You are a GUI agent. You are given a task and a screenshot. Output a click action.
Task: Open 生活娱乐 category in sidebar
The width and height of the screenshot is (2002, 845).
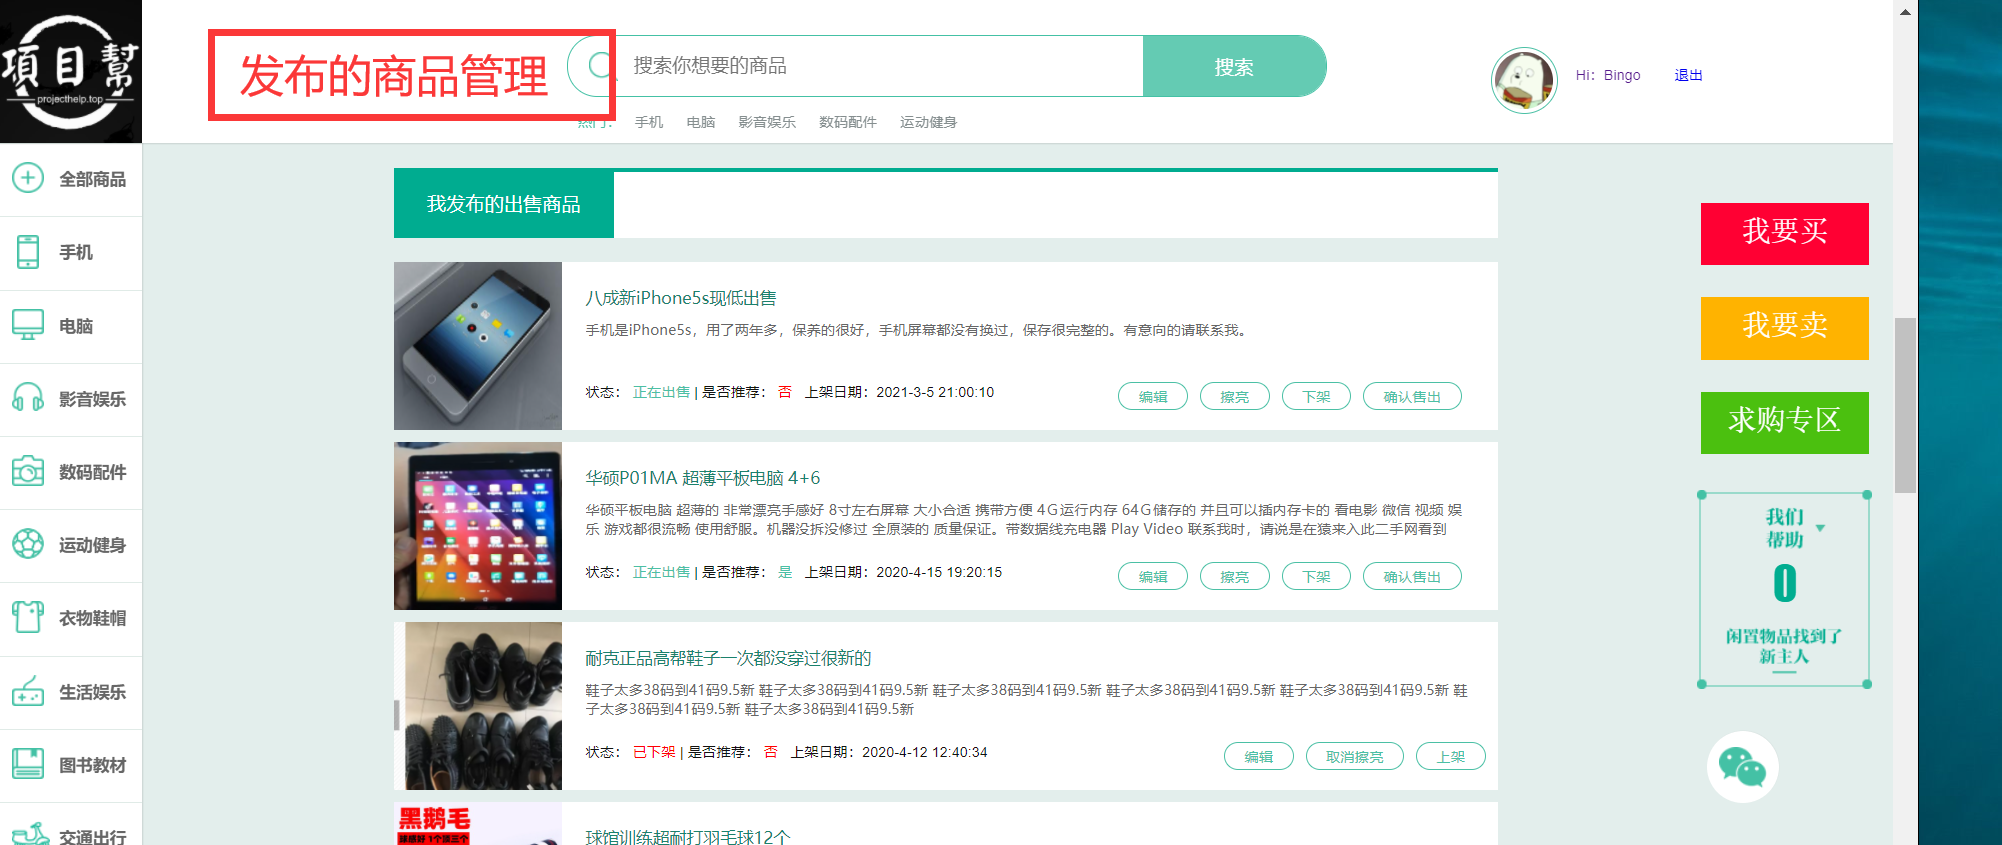click(x=92, y=692)
